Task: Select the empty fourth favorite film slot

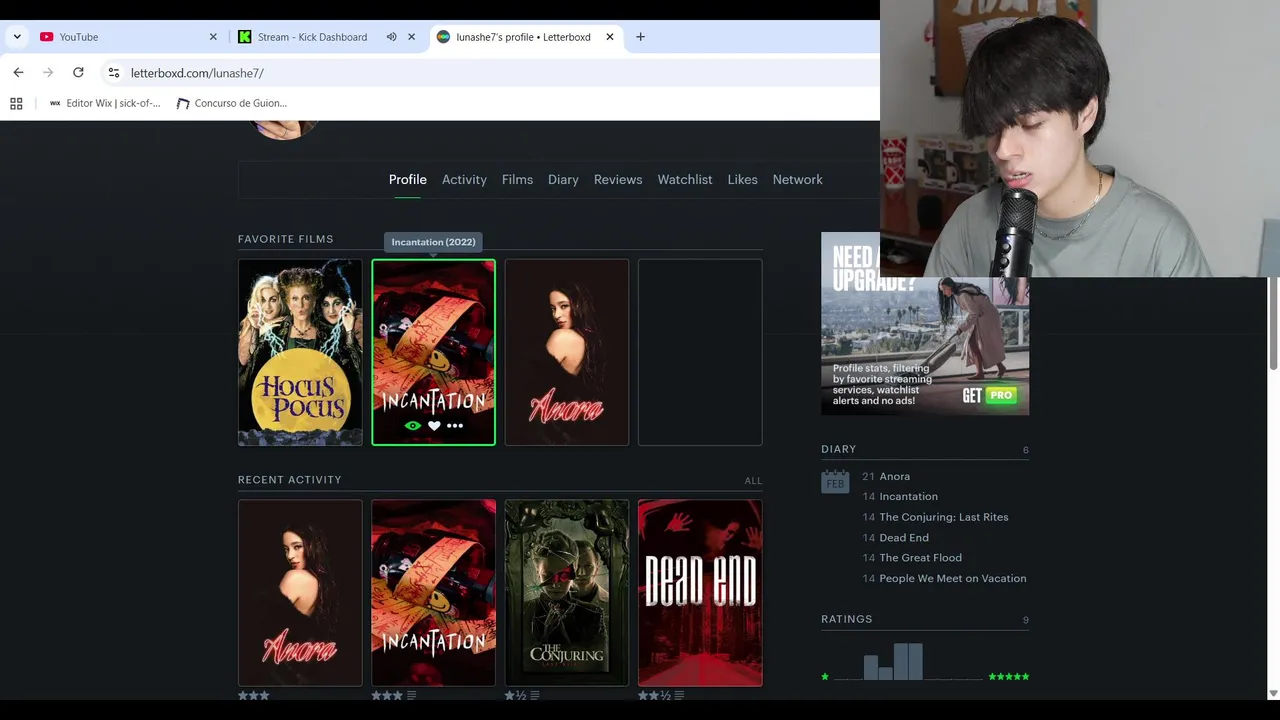Action: pyautogui.click(x=700, y=352)
